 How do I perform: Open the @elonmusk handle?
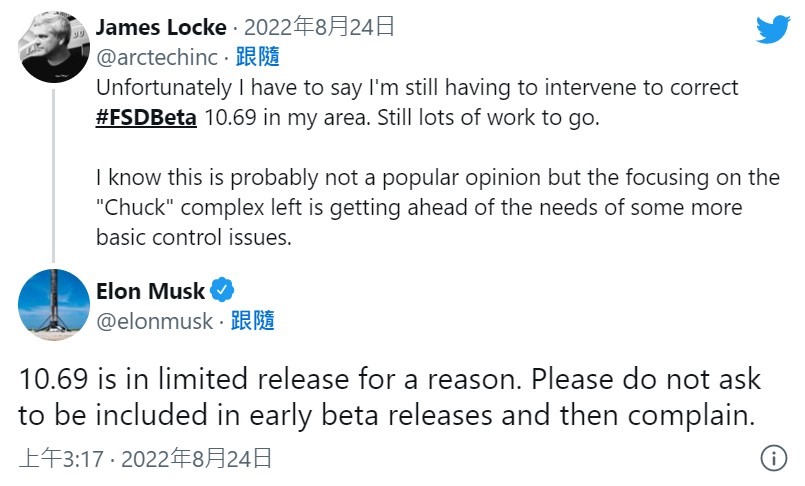(155, 320)
